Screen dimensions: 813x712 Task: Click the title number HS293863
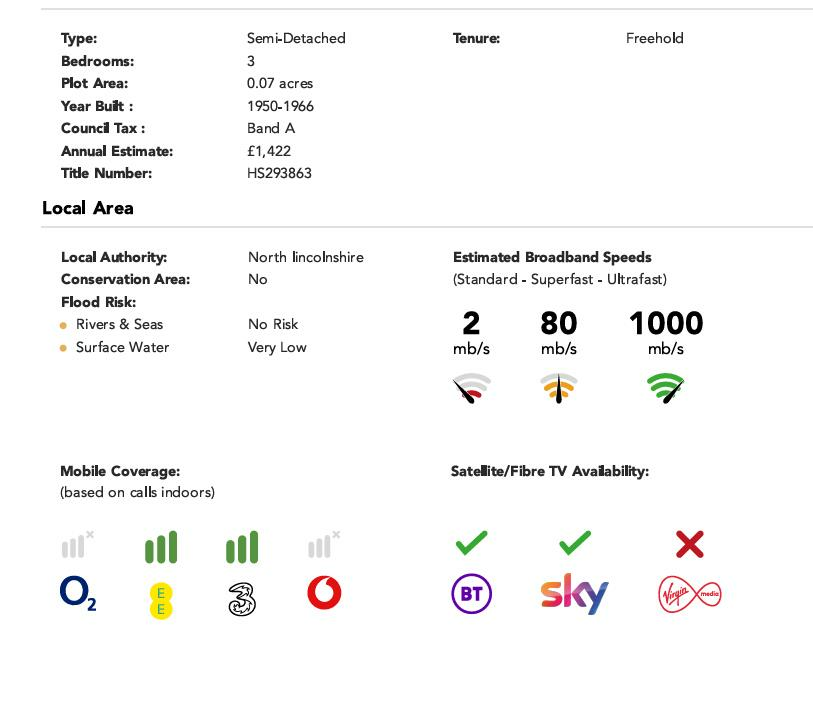279,173
